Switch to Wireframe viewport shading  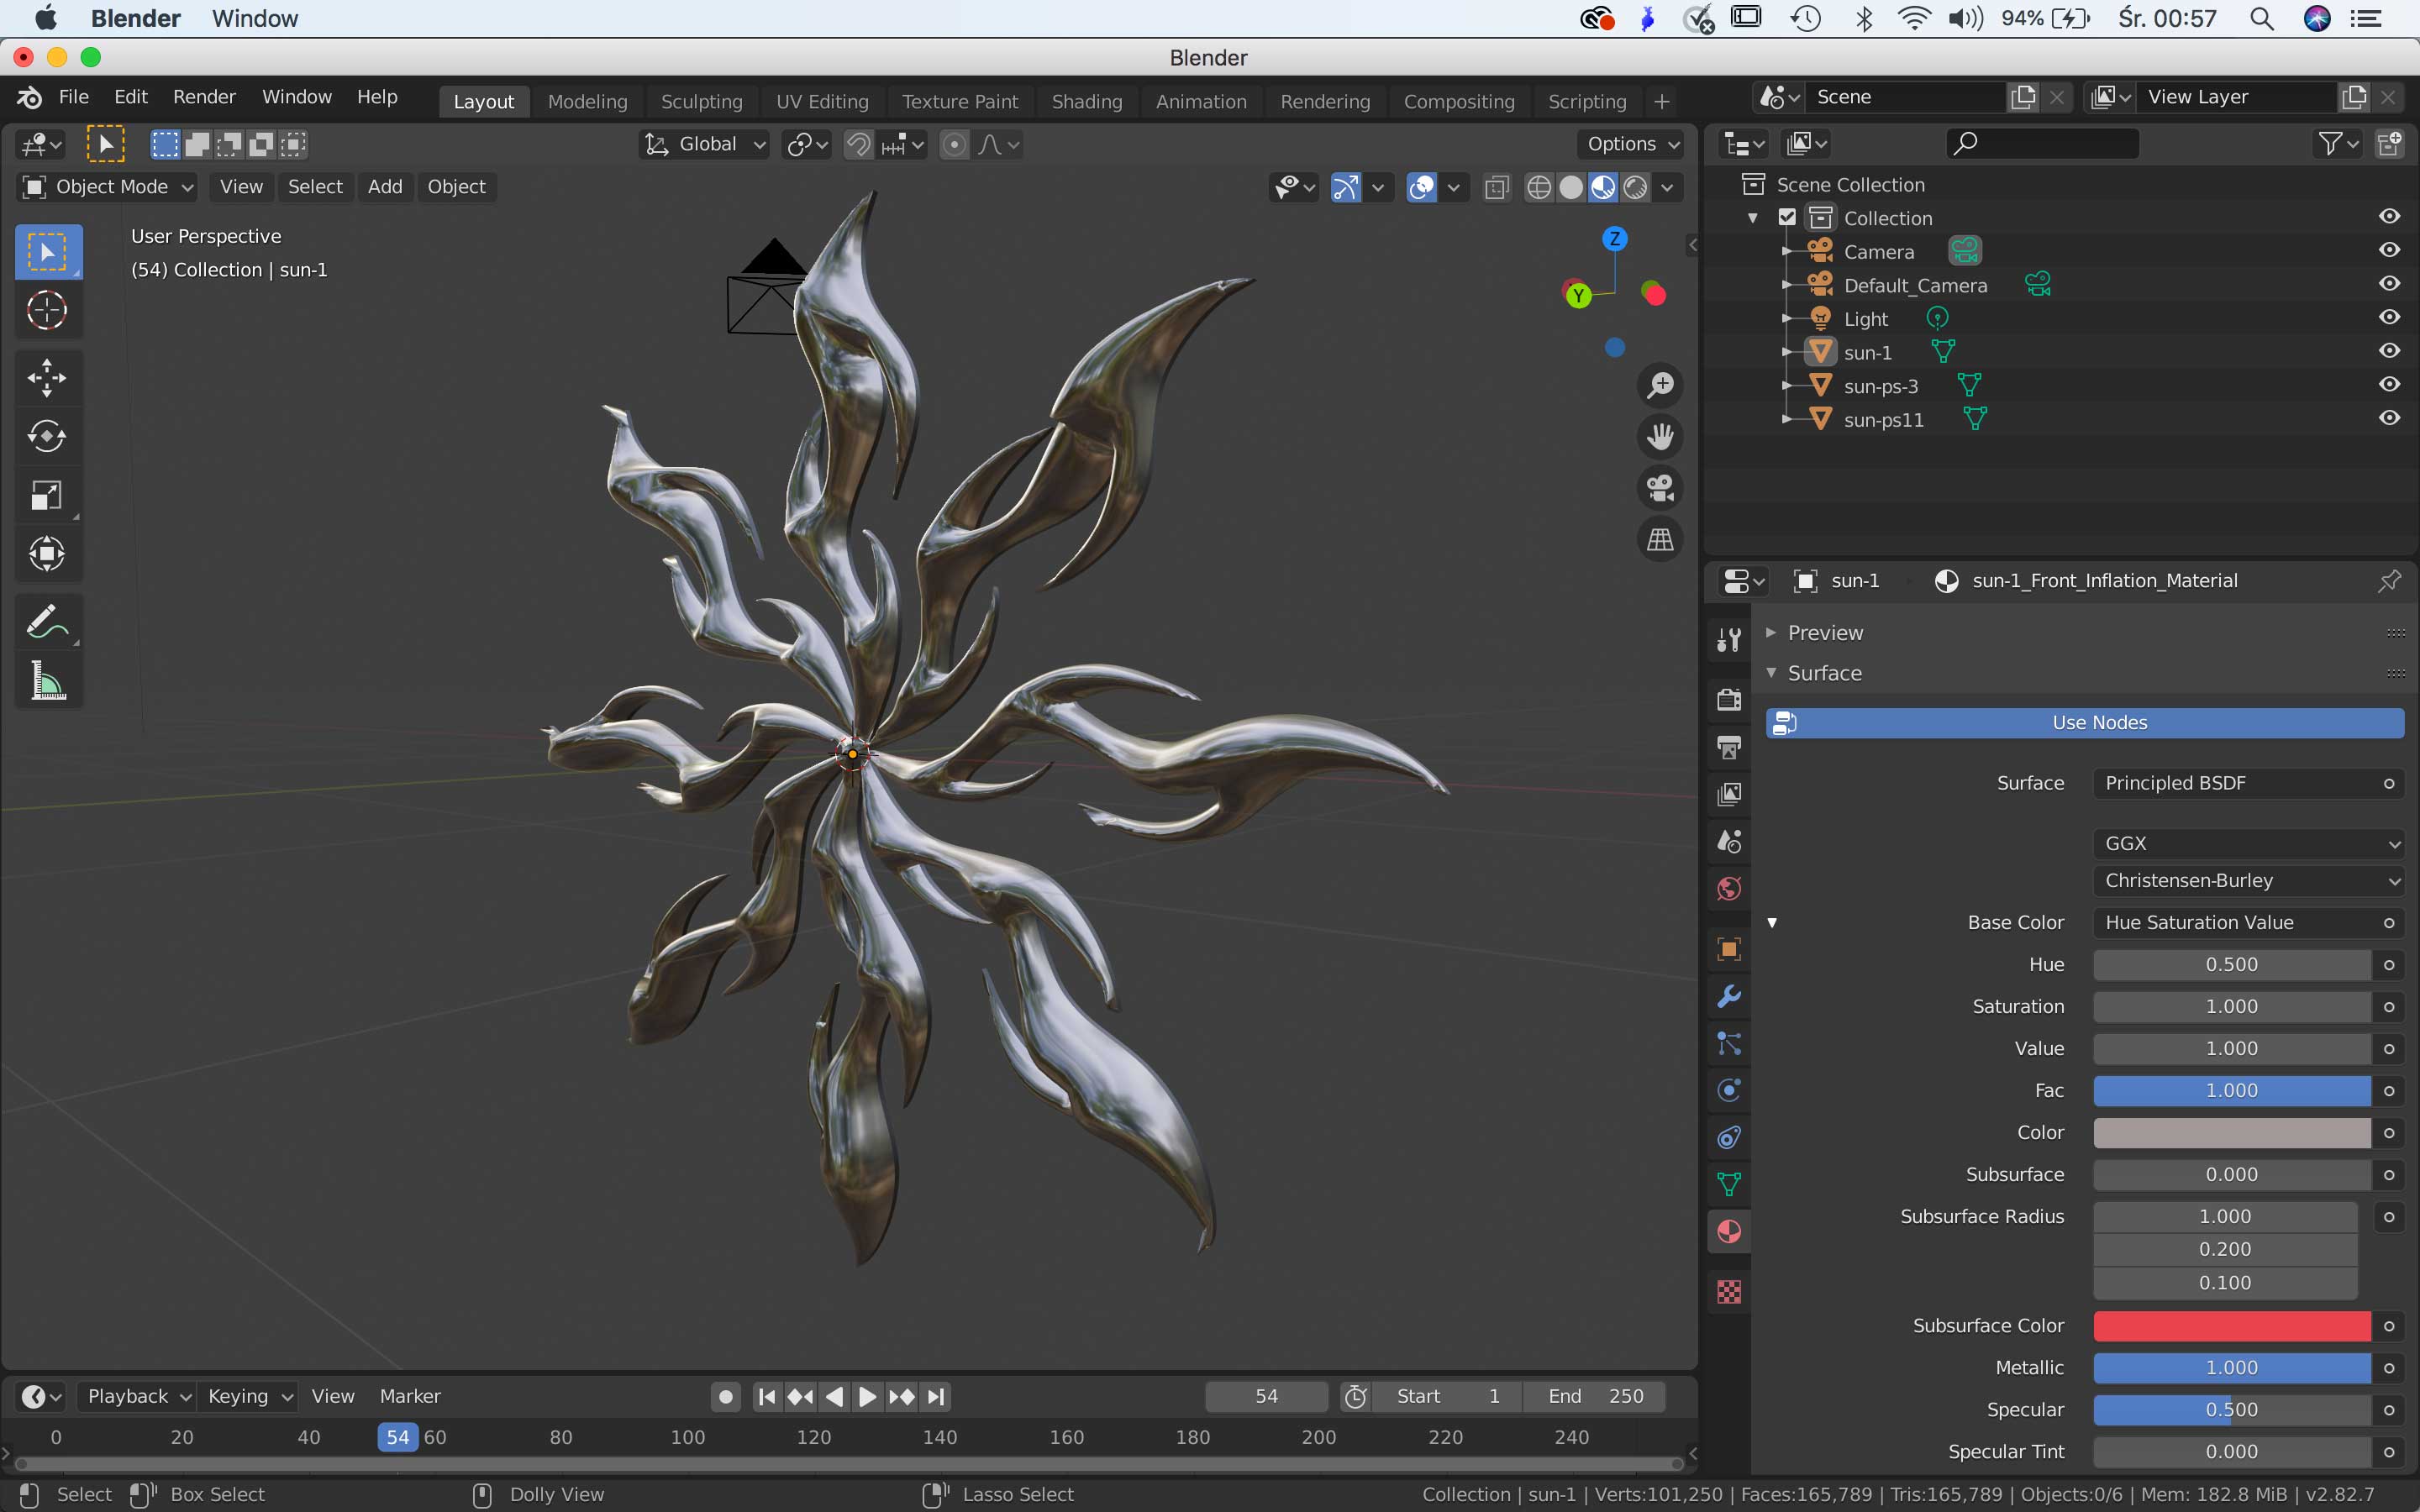click(x=1539, y=187)
